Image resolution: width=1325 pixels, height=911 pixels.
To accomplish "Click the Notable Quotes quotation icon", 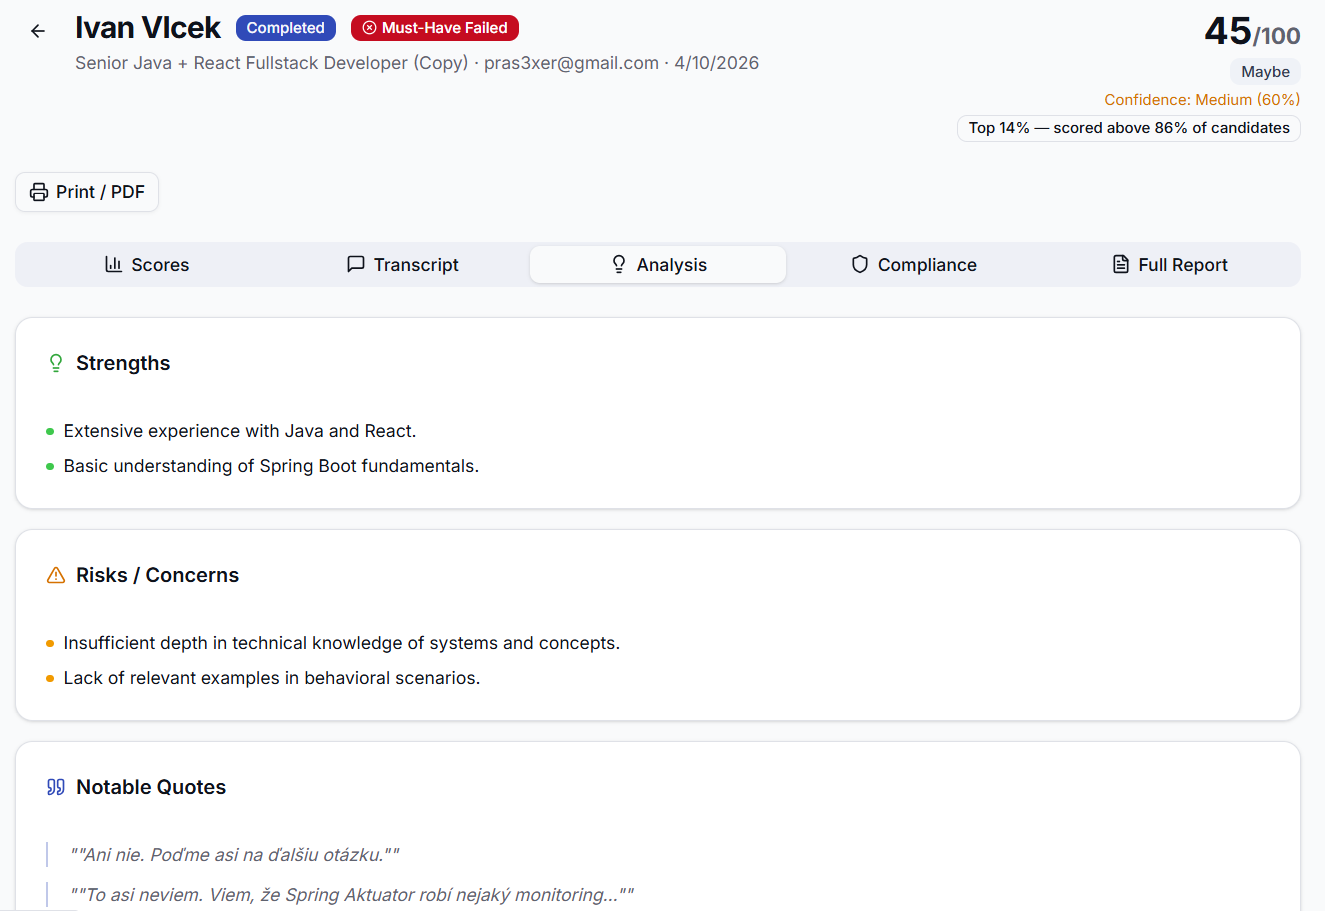I will point(56,787).
